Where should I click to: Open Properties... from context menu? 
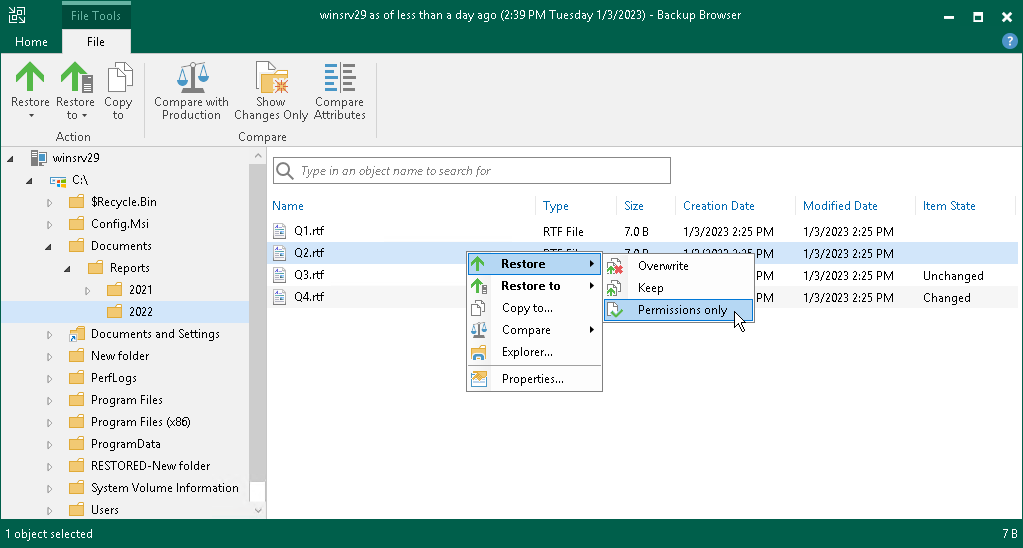[x=534, y=379]
